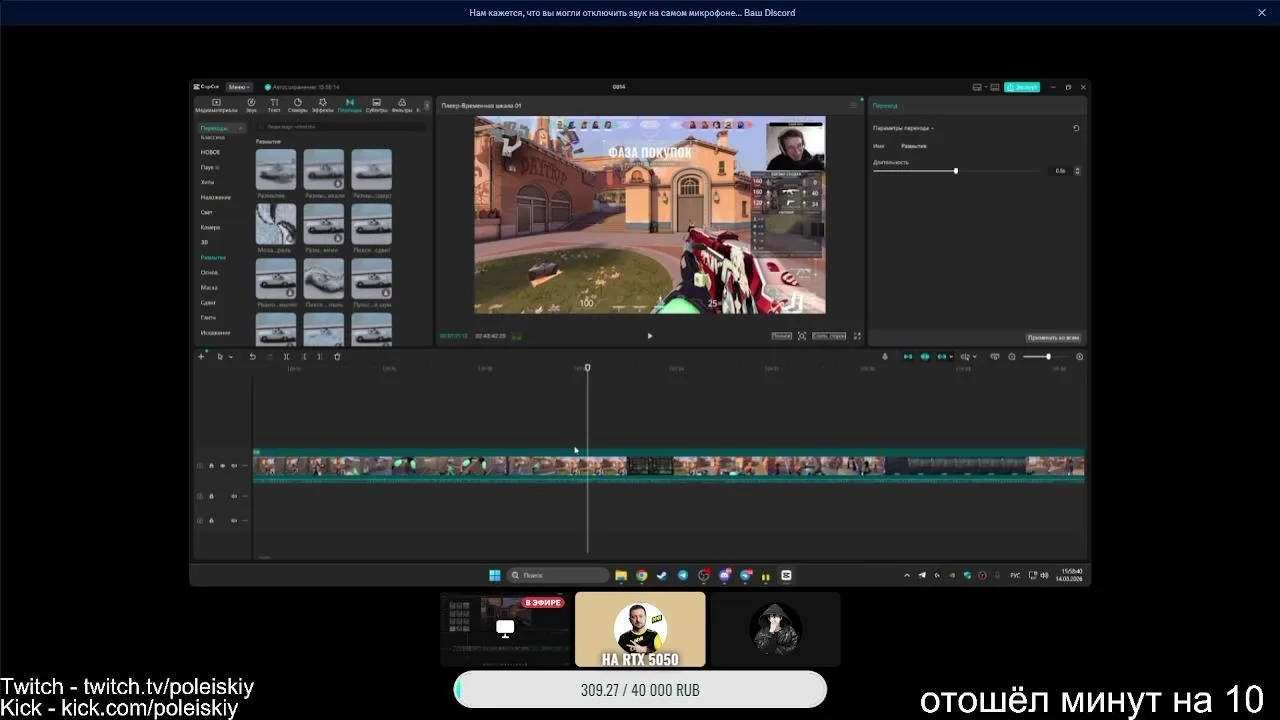Select the 3D transition category
The image size is (1280, 720).
(x=204, y=242)
